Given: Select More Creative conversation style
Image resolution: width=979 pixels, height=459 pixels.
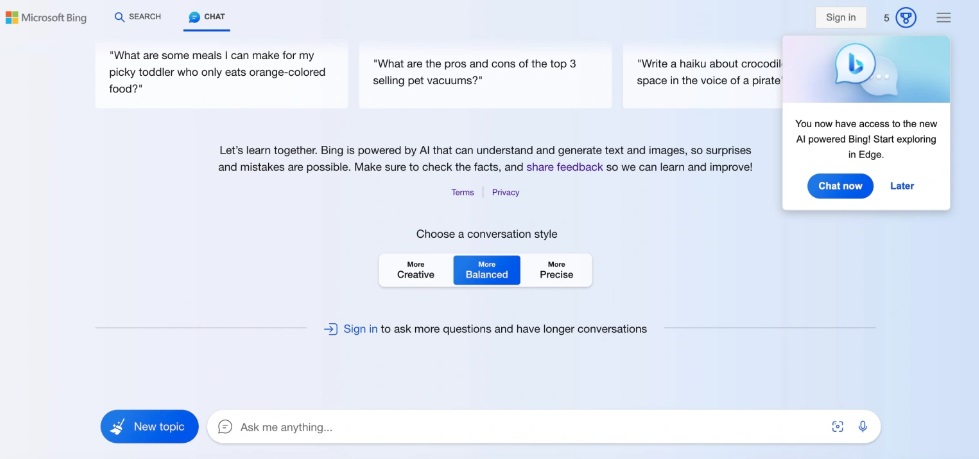Looking at the screenshot, I should [416, 270].
